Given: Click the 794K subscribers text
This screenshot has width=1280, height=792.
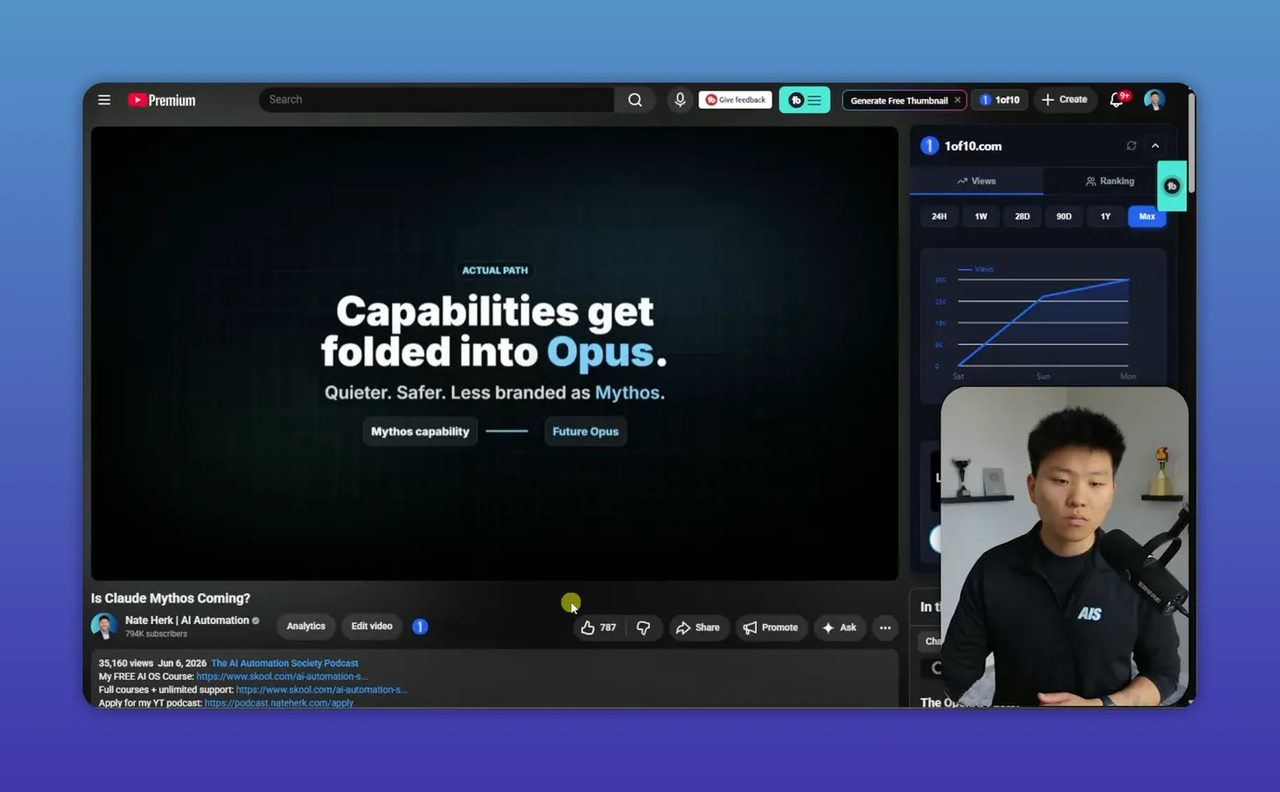Looking at the screenshot, I should 156,634.
